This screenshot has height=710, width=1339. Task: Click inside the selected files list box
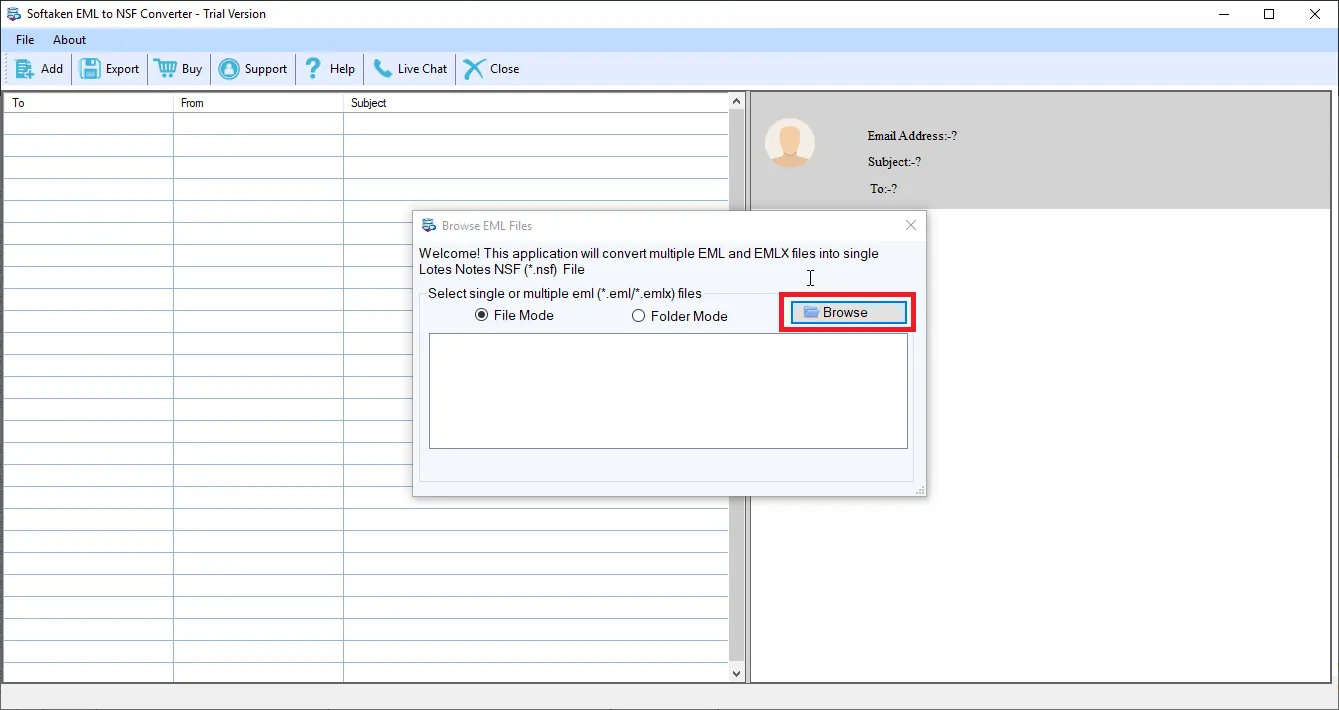tap(668, 391)
